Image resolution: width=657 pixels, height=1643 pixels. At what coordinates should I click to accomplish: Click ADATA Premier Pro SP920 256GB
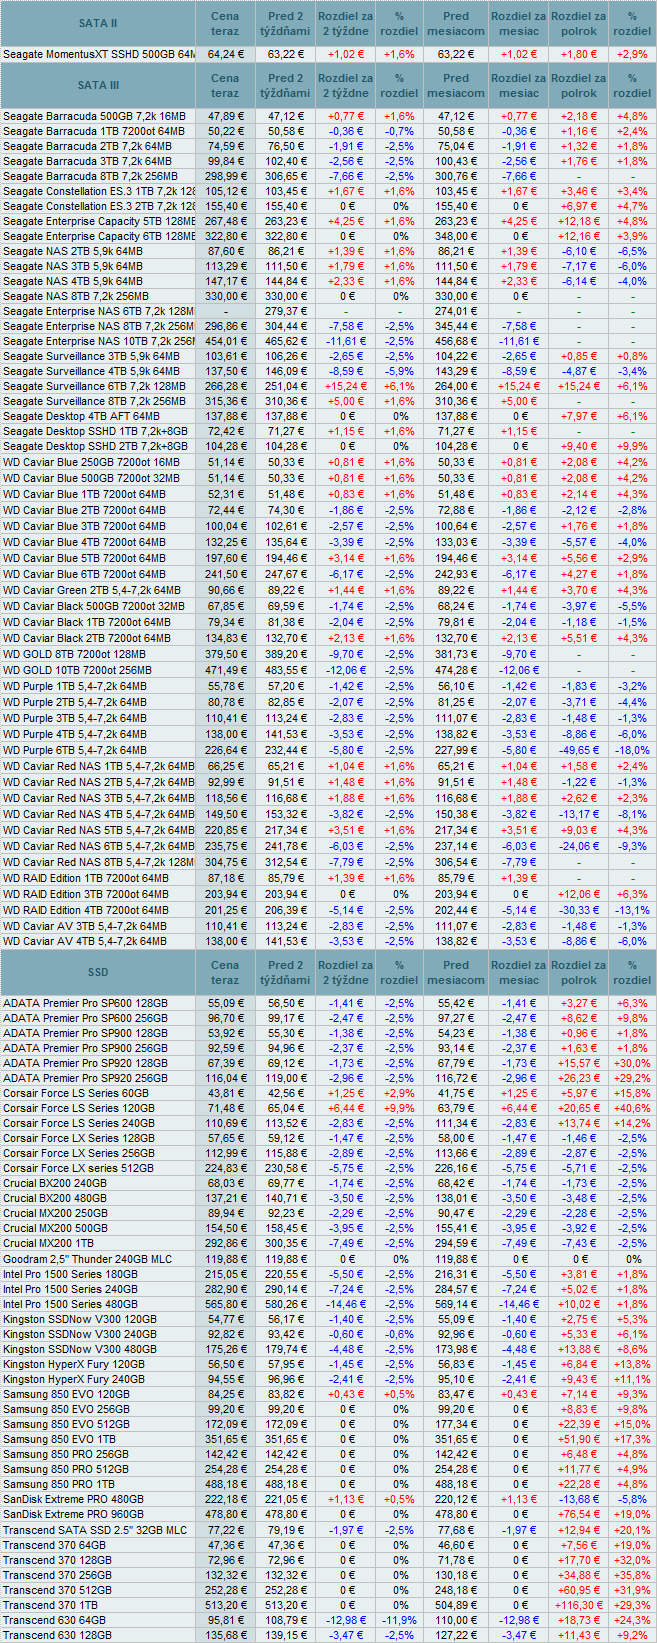85,1078
